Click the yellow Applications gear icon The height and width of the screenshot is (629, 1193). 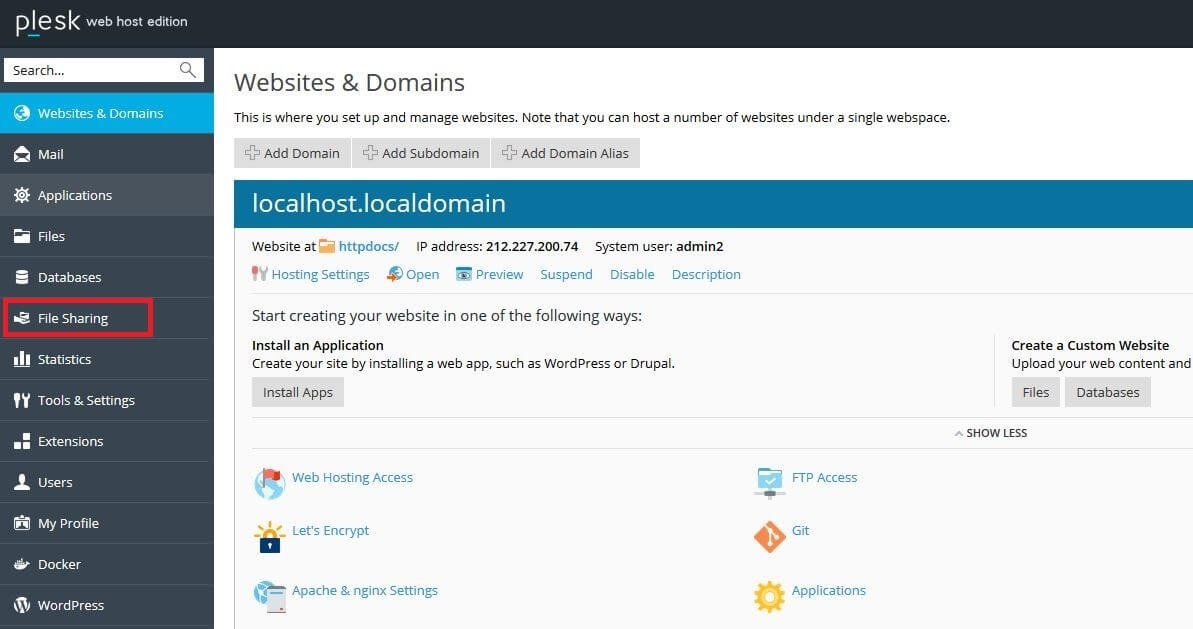pyautogui.click(x=769, y=596)
